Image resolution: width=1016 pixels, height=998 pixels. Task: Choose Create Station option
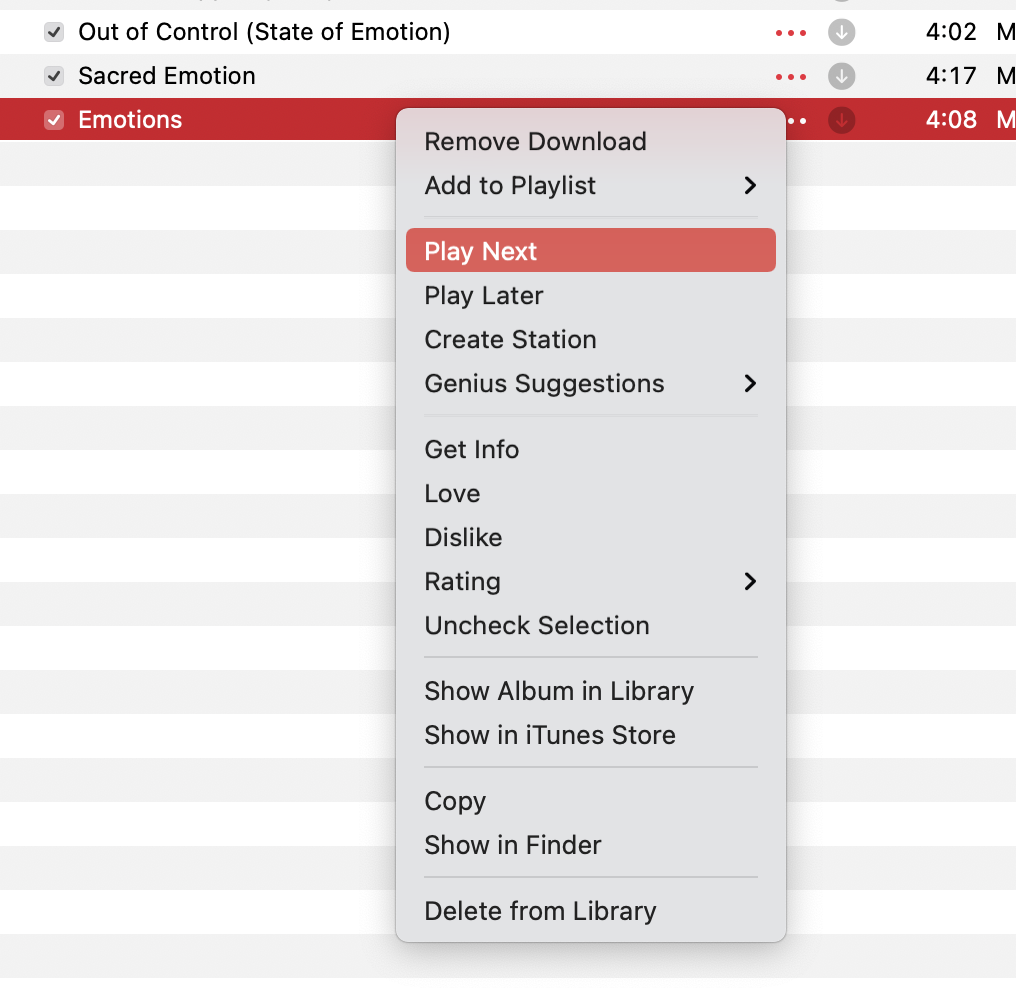tap(591, 340)
